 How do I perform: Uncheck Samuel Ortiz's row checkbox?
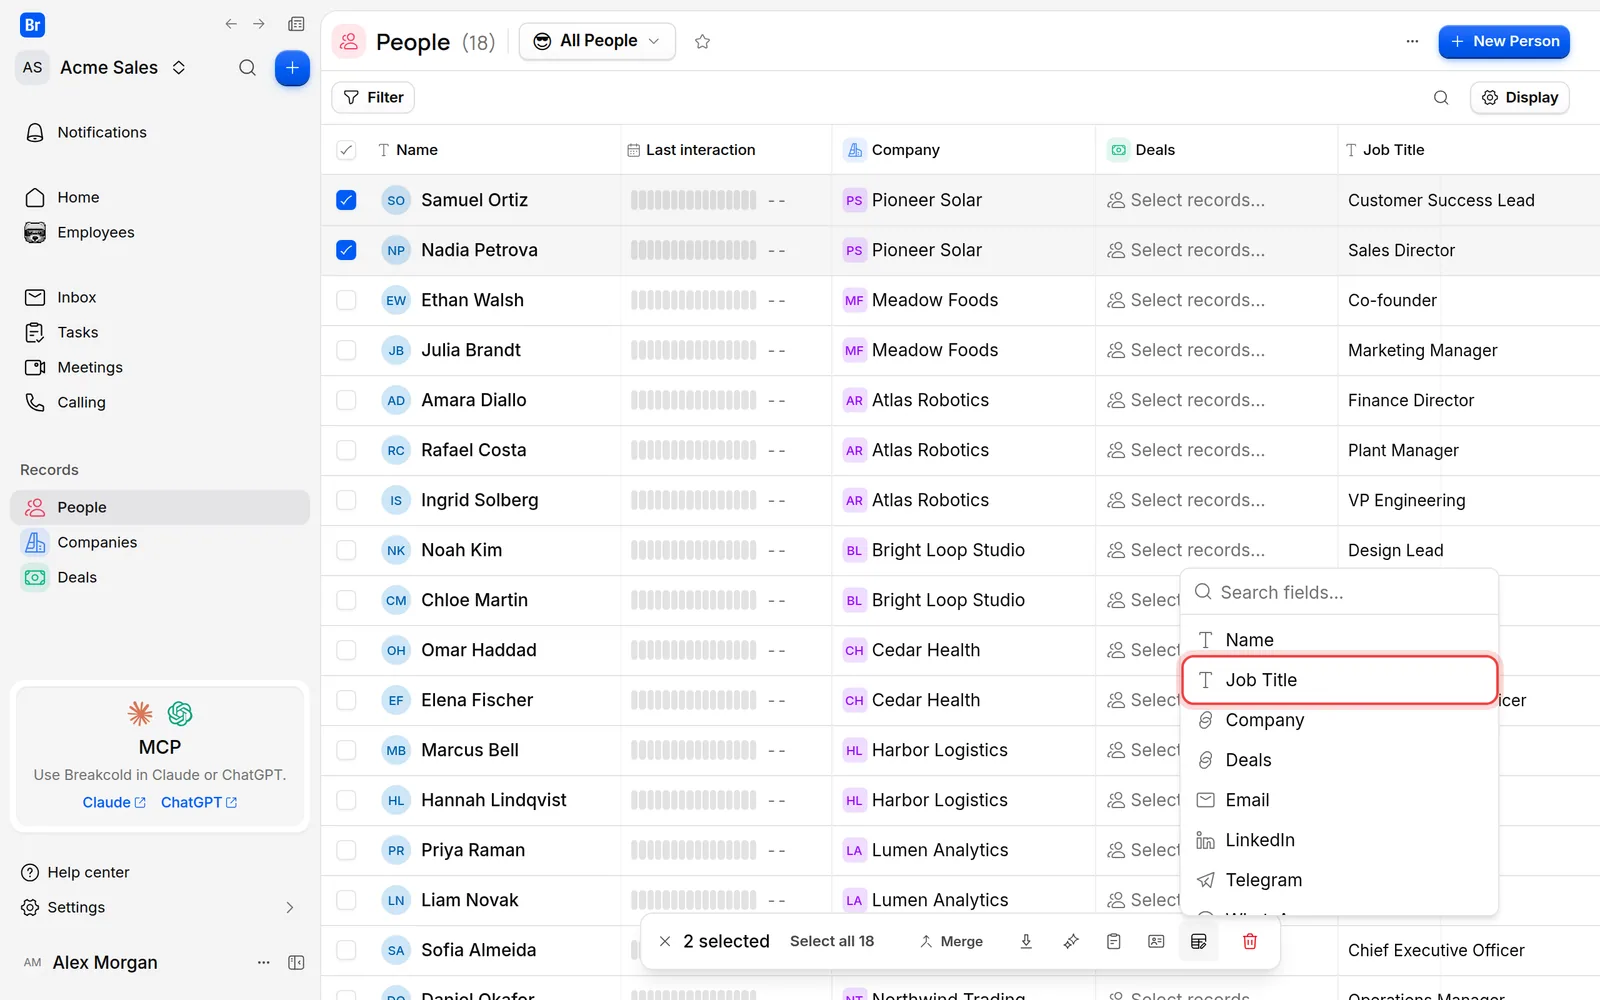pyautogui.click(x=346, y=200)
